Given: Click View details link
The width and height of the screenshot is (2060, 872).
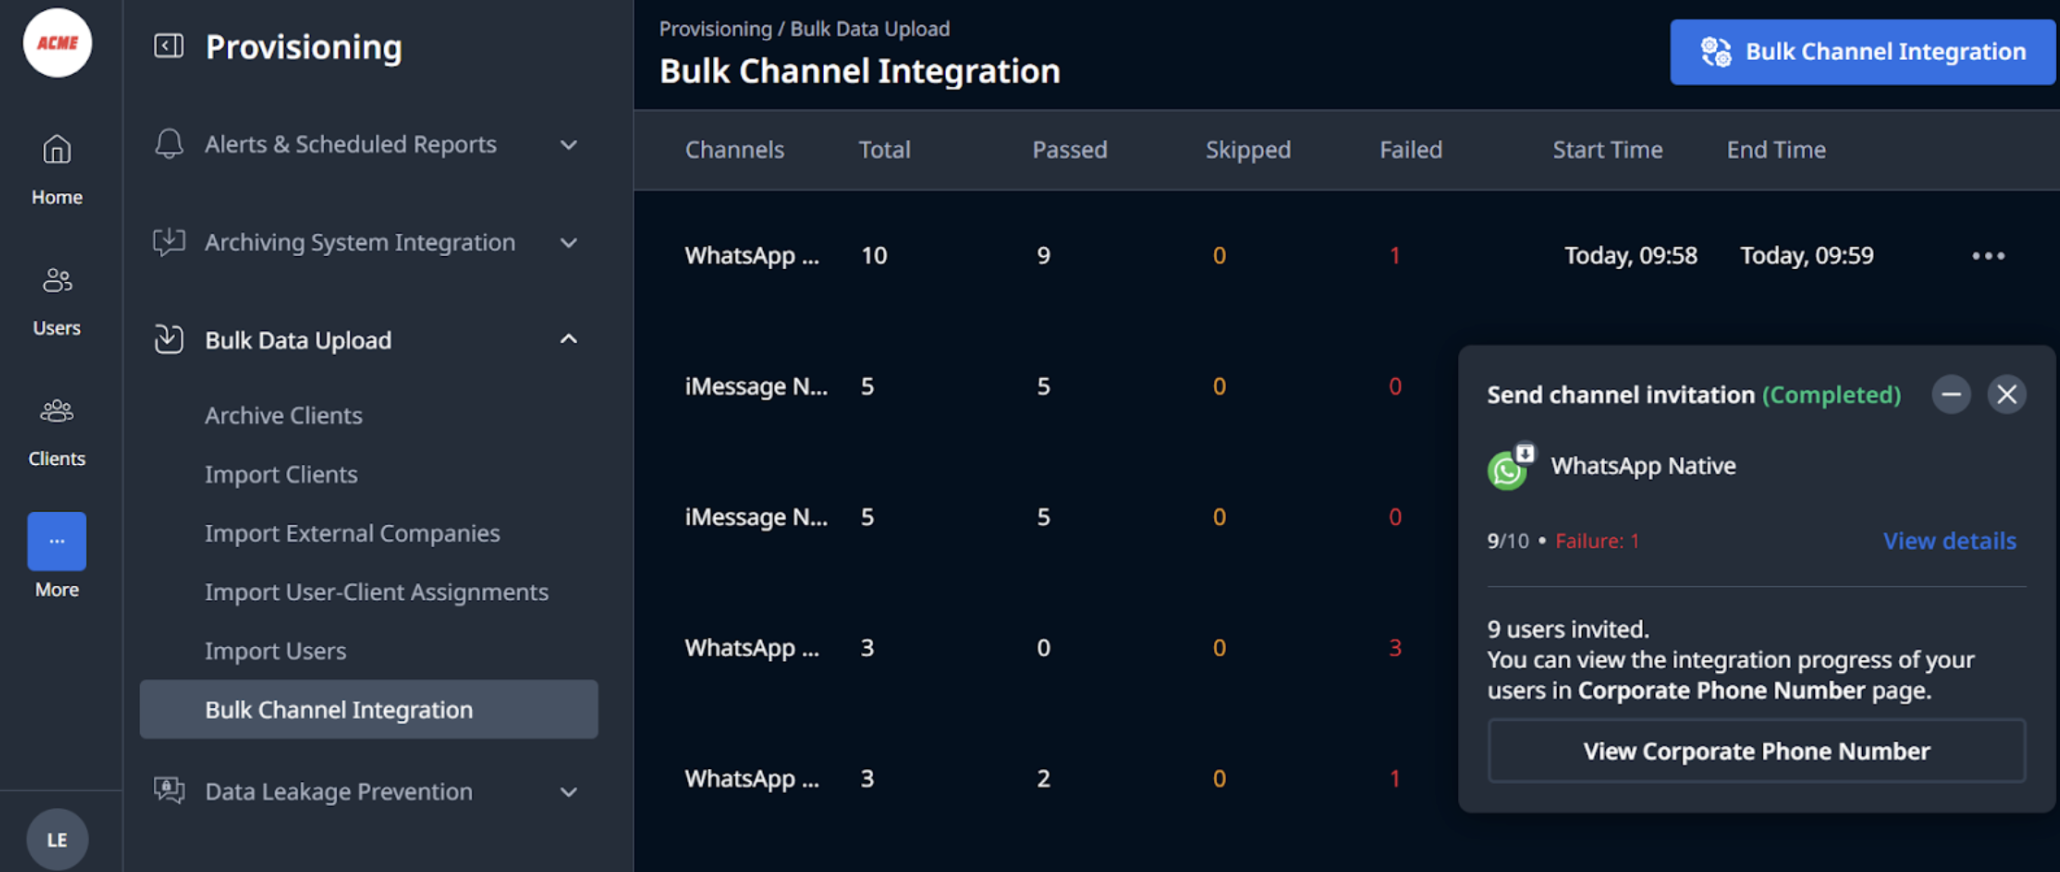Looking at the screenshot, I should tap(1949, 541).
